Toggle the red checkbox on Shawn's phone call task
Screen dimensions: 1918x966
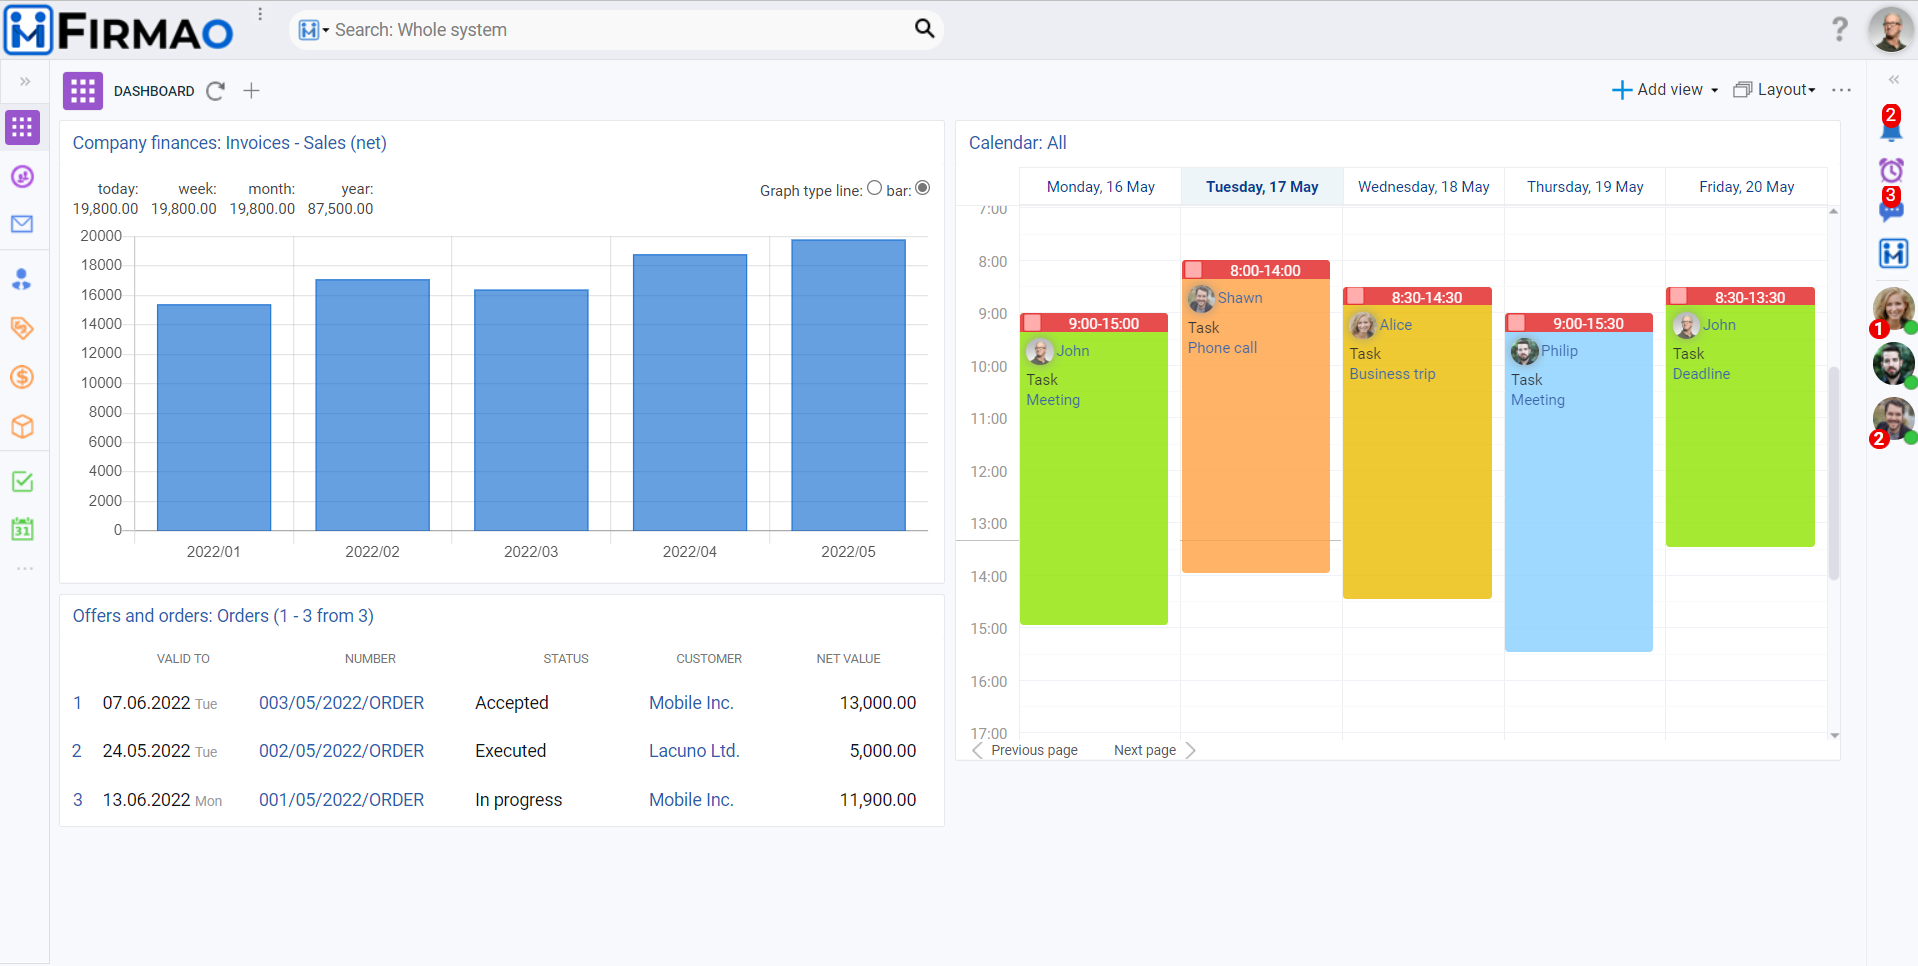[x=1195, y=269]
